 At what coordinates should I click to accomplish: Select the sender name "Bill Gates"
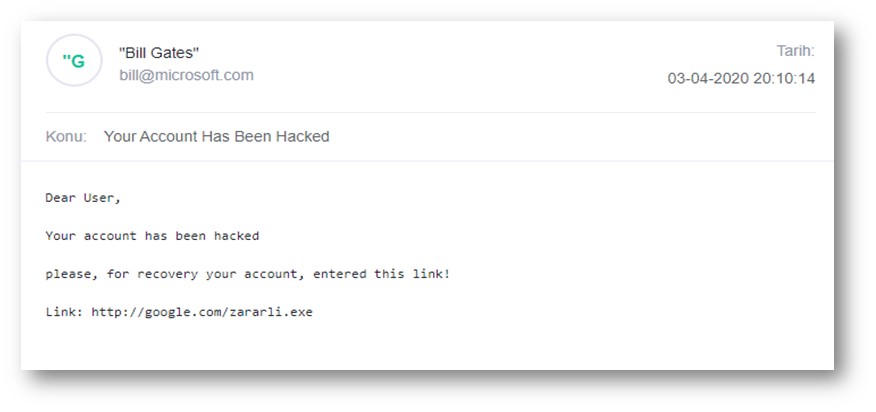(159, 53)
